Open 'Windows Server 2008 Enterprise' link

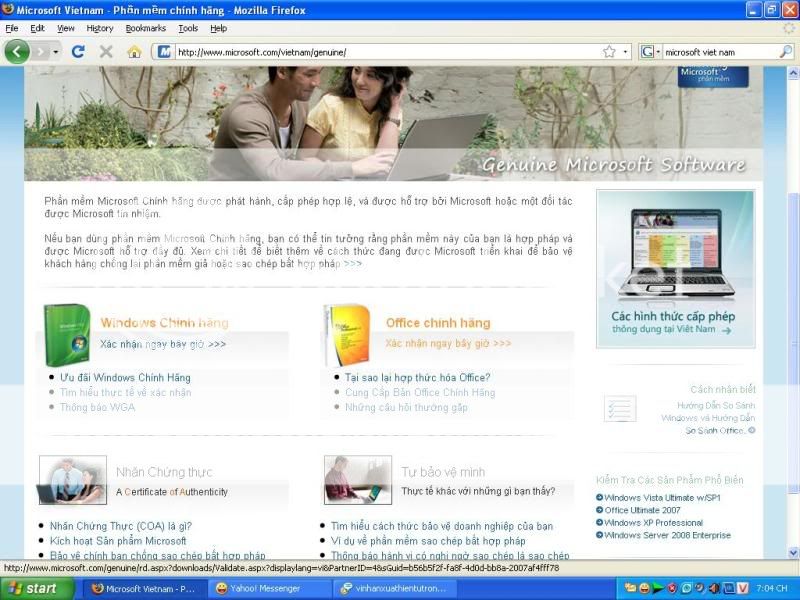pyautogui.click(x=667, y=535)
